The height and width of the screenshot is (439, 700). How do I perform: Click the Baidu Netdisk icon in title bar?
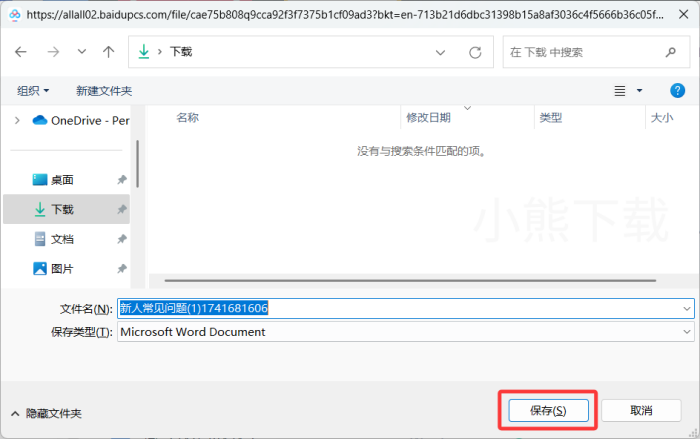(x=15, y=15)
